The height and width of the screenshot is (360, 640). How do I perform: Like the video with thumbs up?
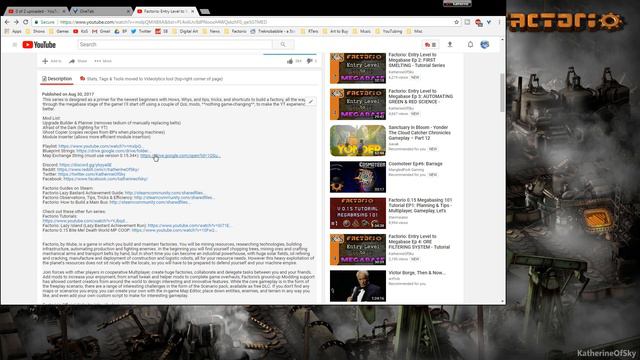pyautogui.click(x=290, y=61)
